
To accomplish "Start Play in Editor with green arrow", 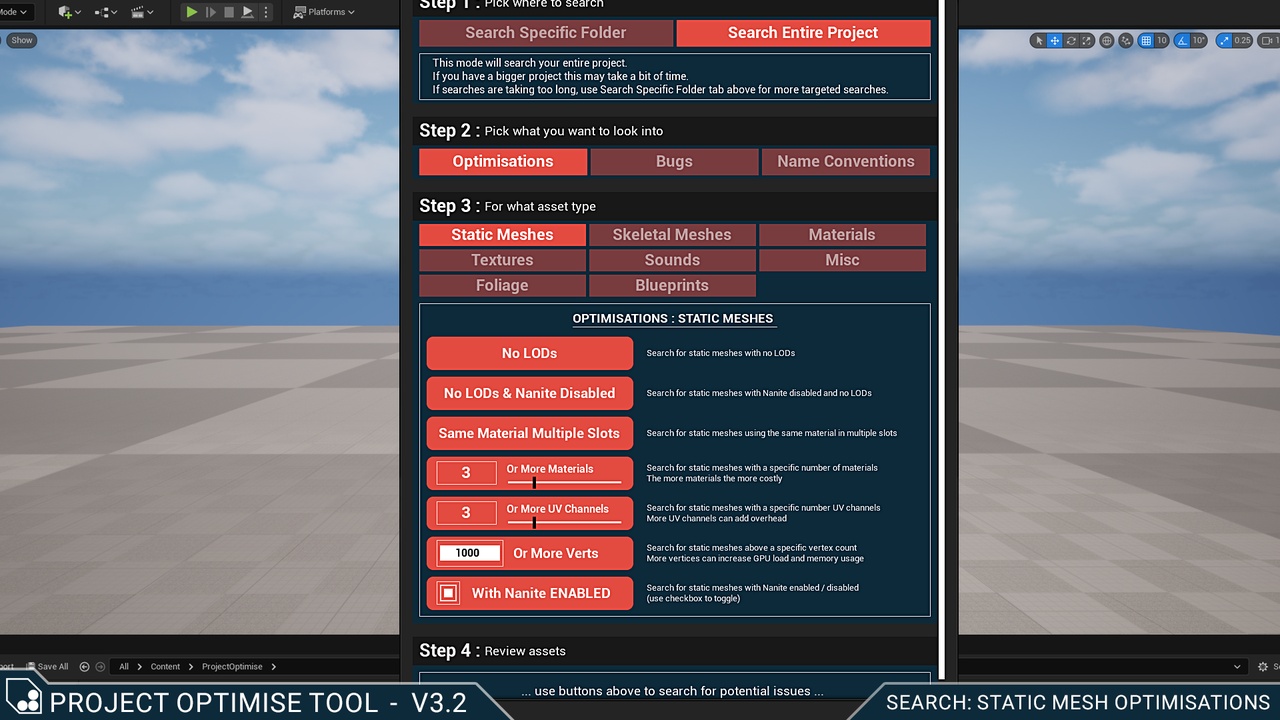I will pos(192,12).
